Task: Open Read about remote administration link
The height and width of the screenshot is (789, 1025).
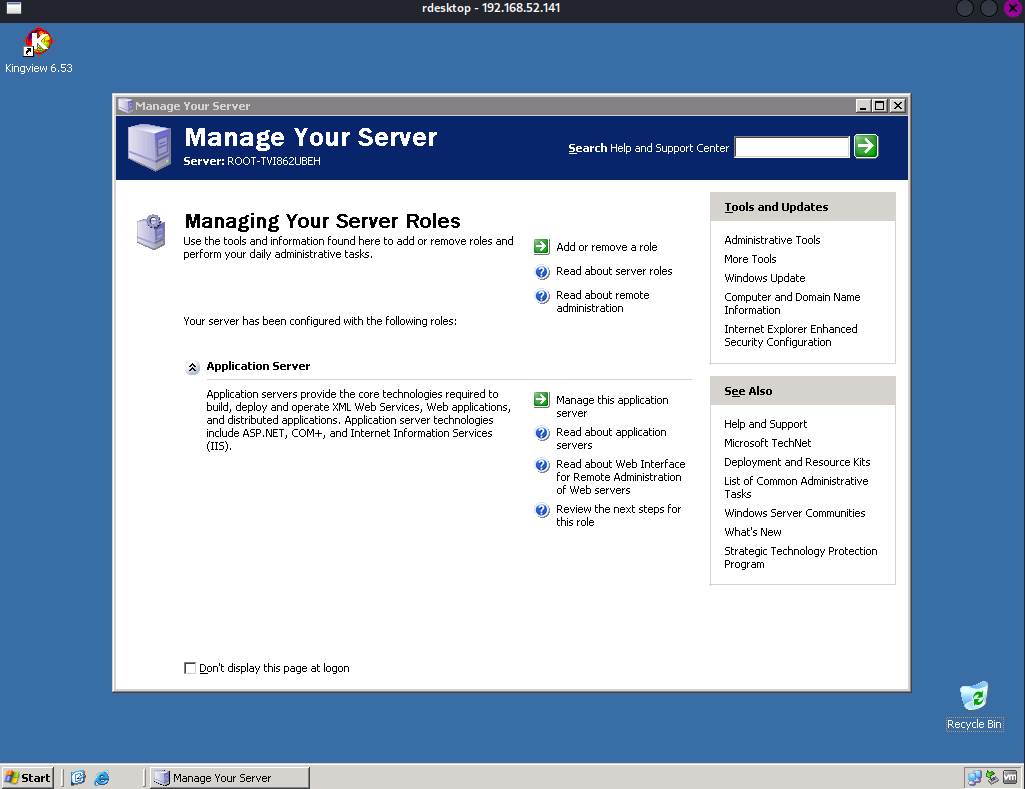Action: point(603,302)
